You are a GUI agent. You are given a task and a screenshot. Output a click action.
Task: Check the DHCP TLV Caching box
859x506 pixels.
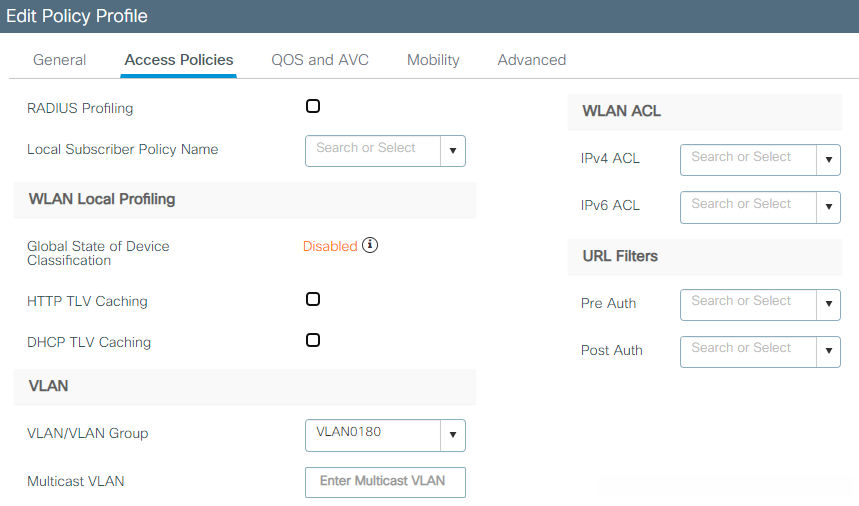313,340
